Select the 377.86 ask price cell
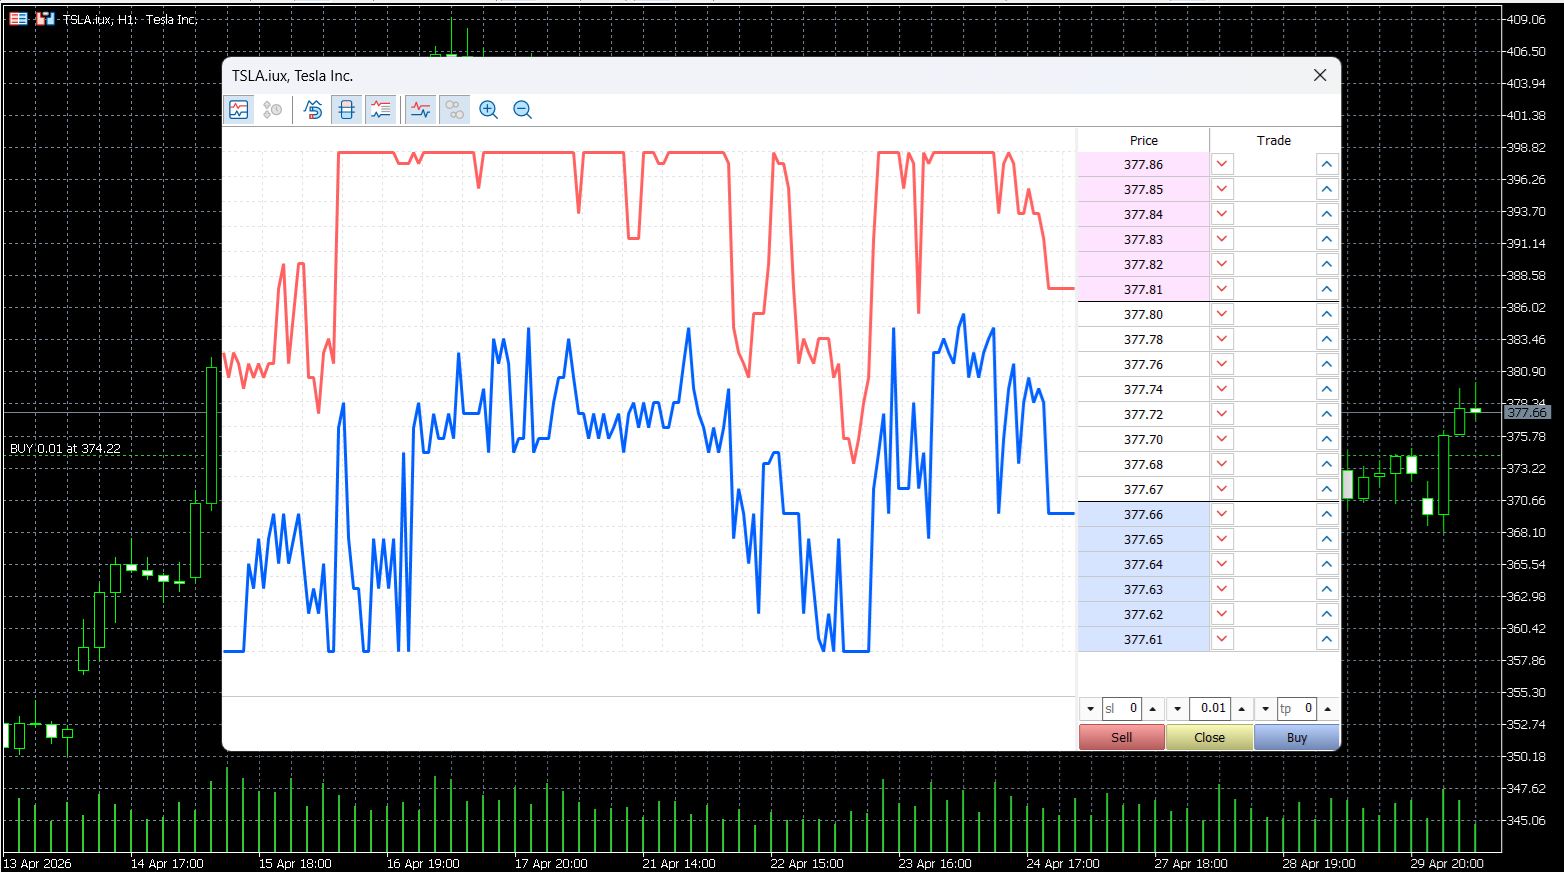This screenshot has width=1564, height=872. coord(1143,164)
